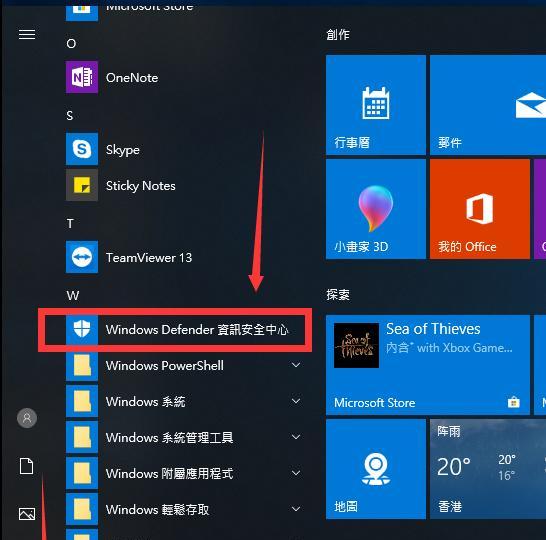
Task: Expand the Windows 輕鬆存取 chevron
Action: tap(296, 509)
